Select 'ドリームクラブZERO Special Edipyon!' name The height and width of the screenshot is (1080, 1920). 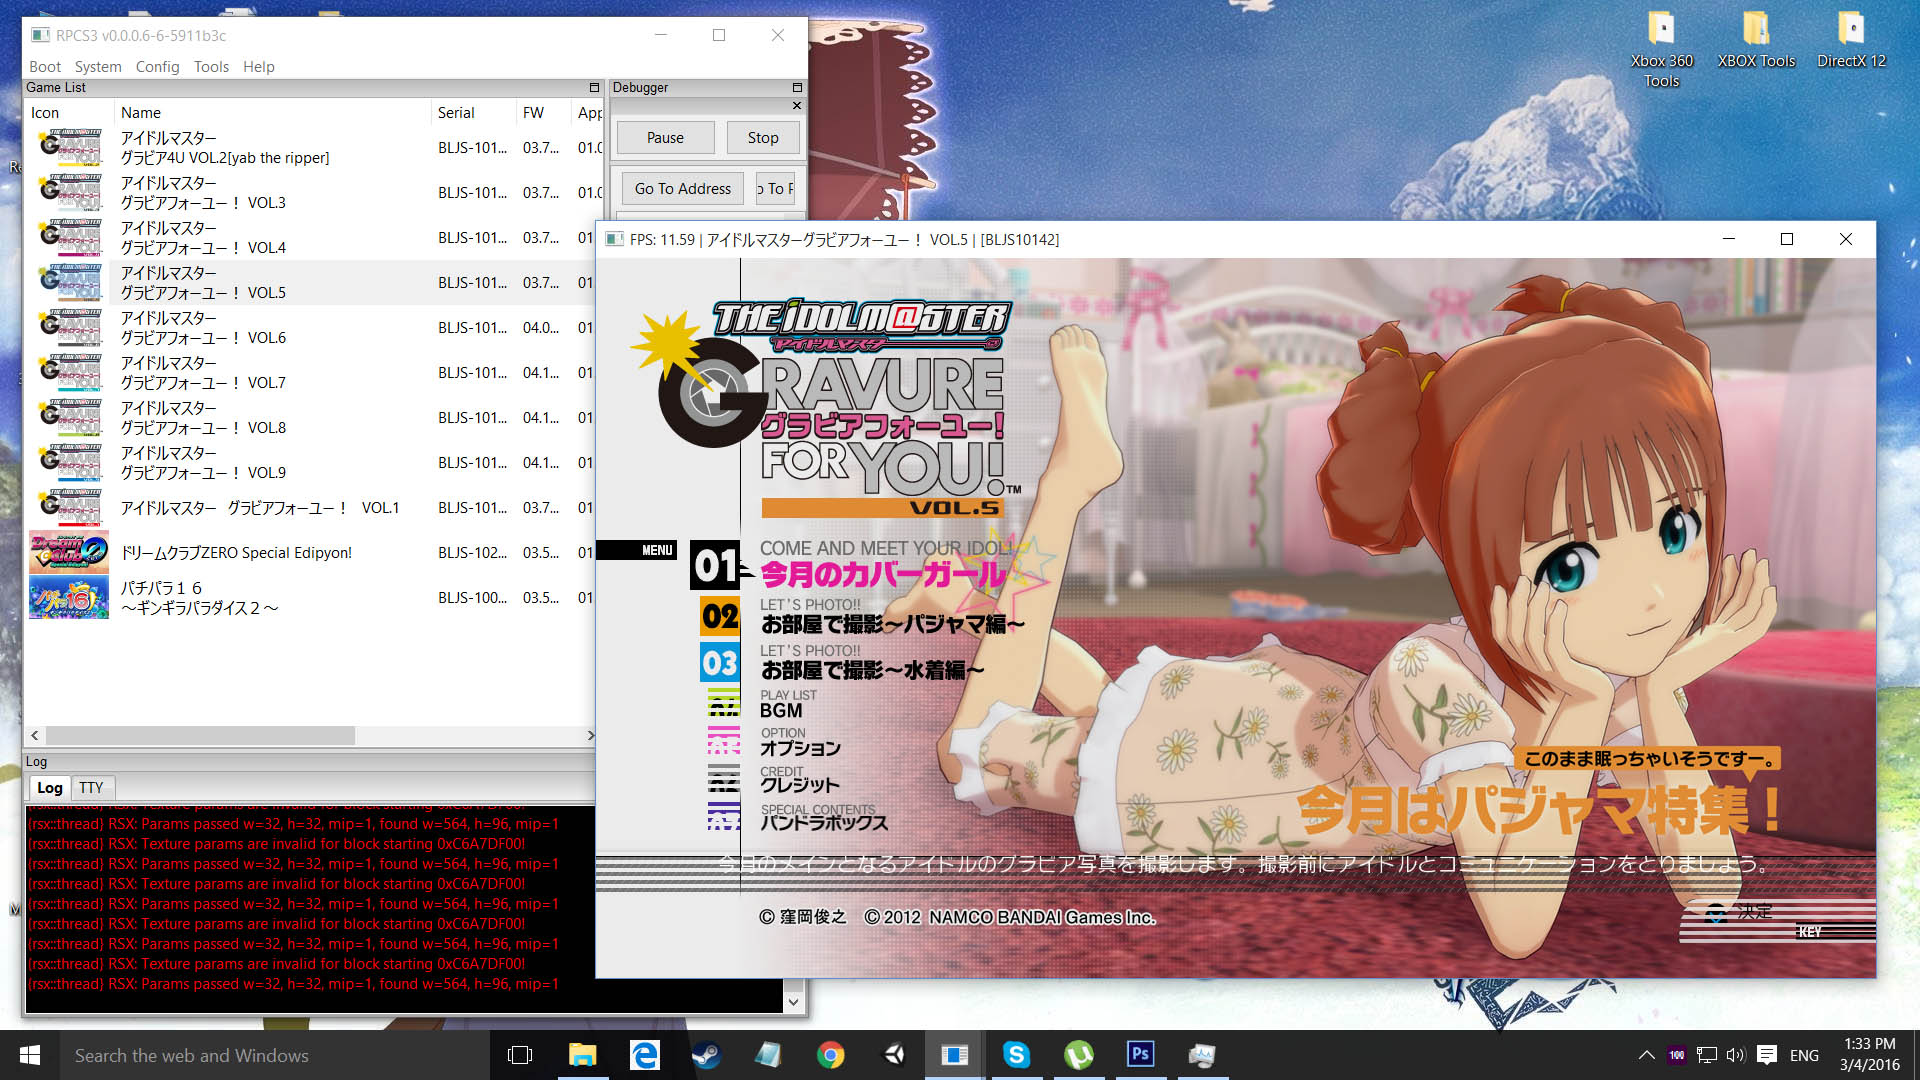[236, 552]
